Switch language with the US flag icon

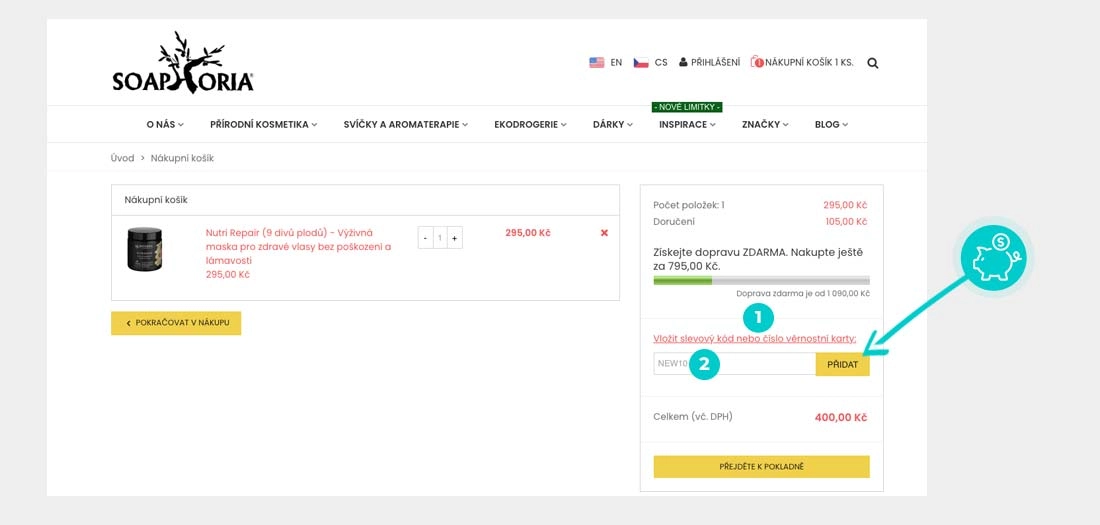(x=597, y=62)
